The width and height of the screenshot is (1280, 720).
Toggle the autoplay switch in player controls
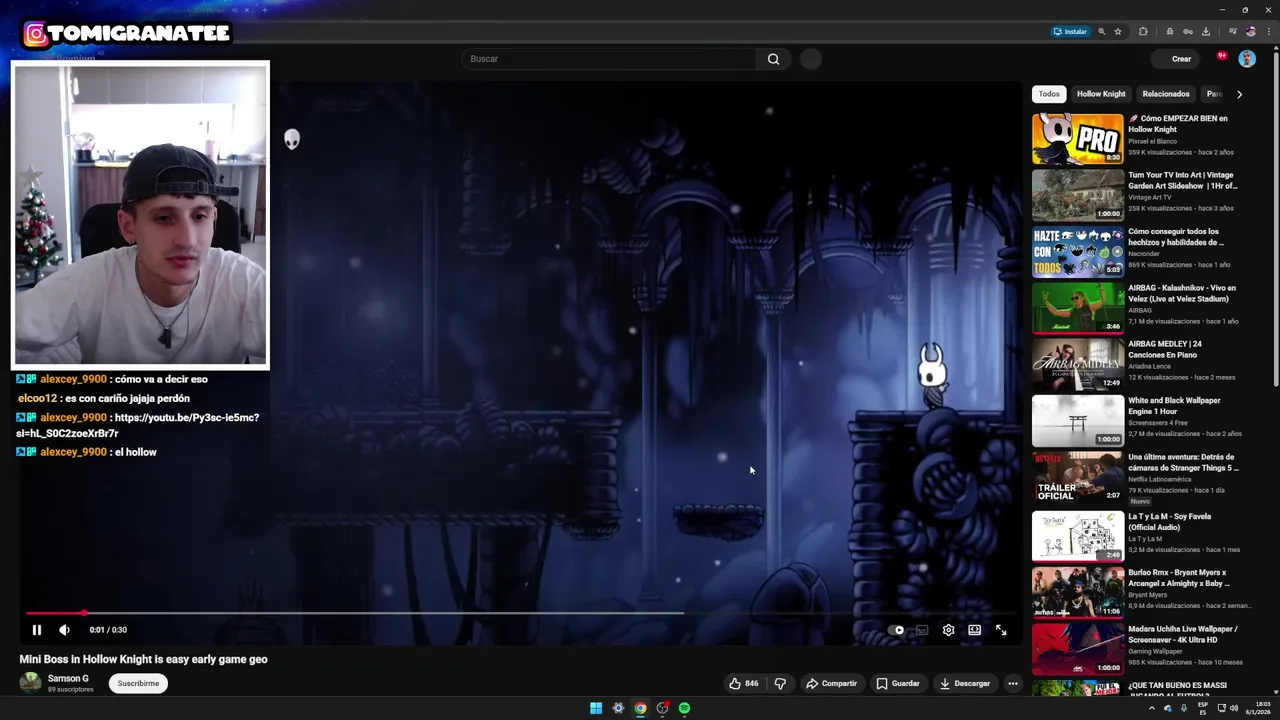pyautogui.click(x=896, y=630)
